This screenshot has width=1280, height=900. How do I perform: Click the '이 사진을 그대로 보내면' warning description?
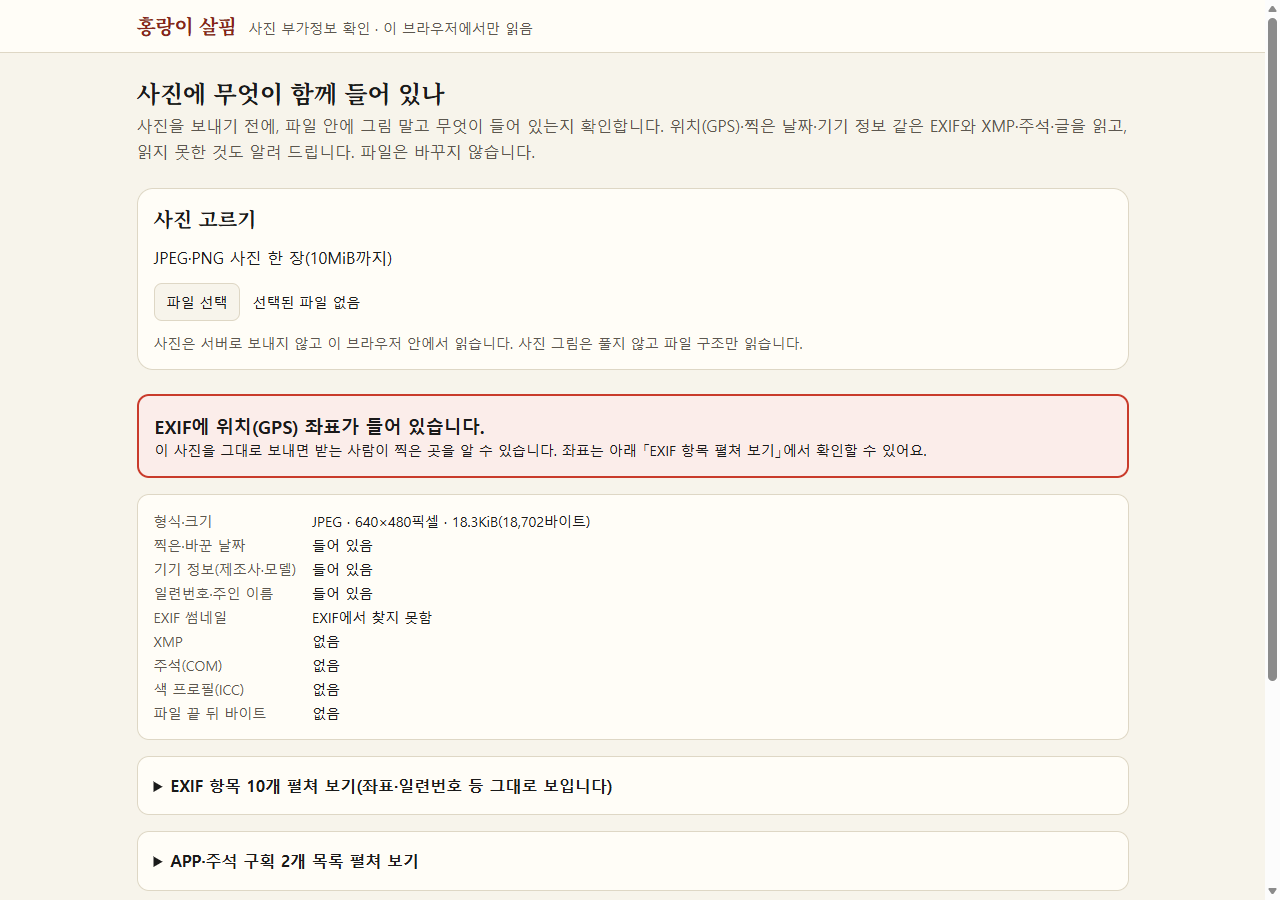541,451
